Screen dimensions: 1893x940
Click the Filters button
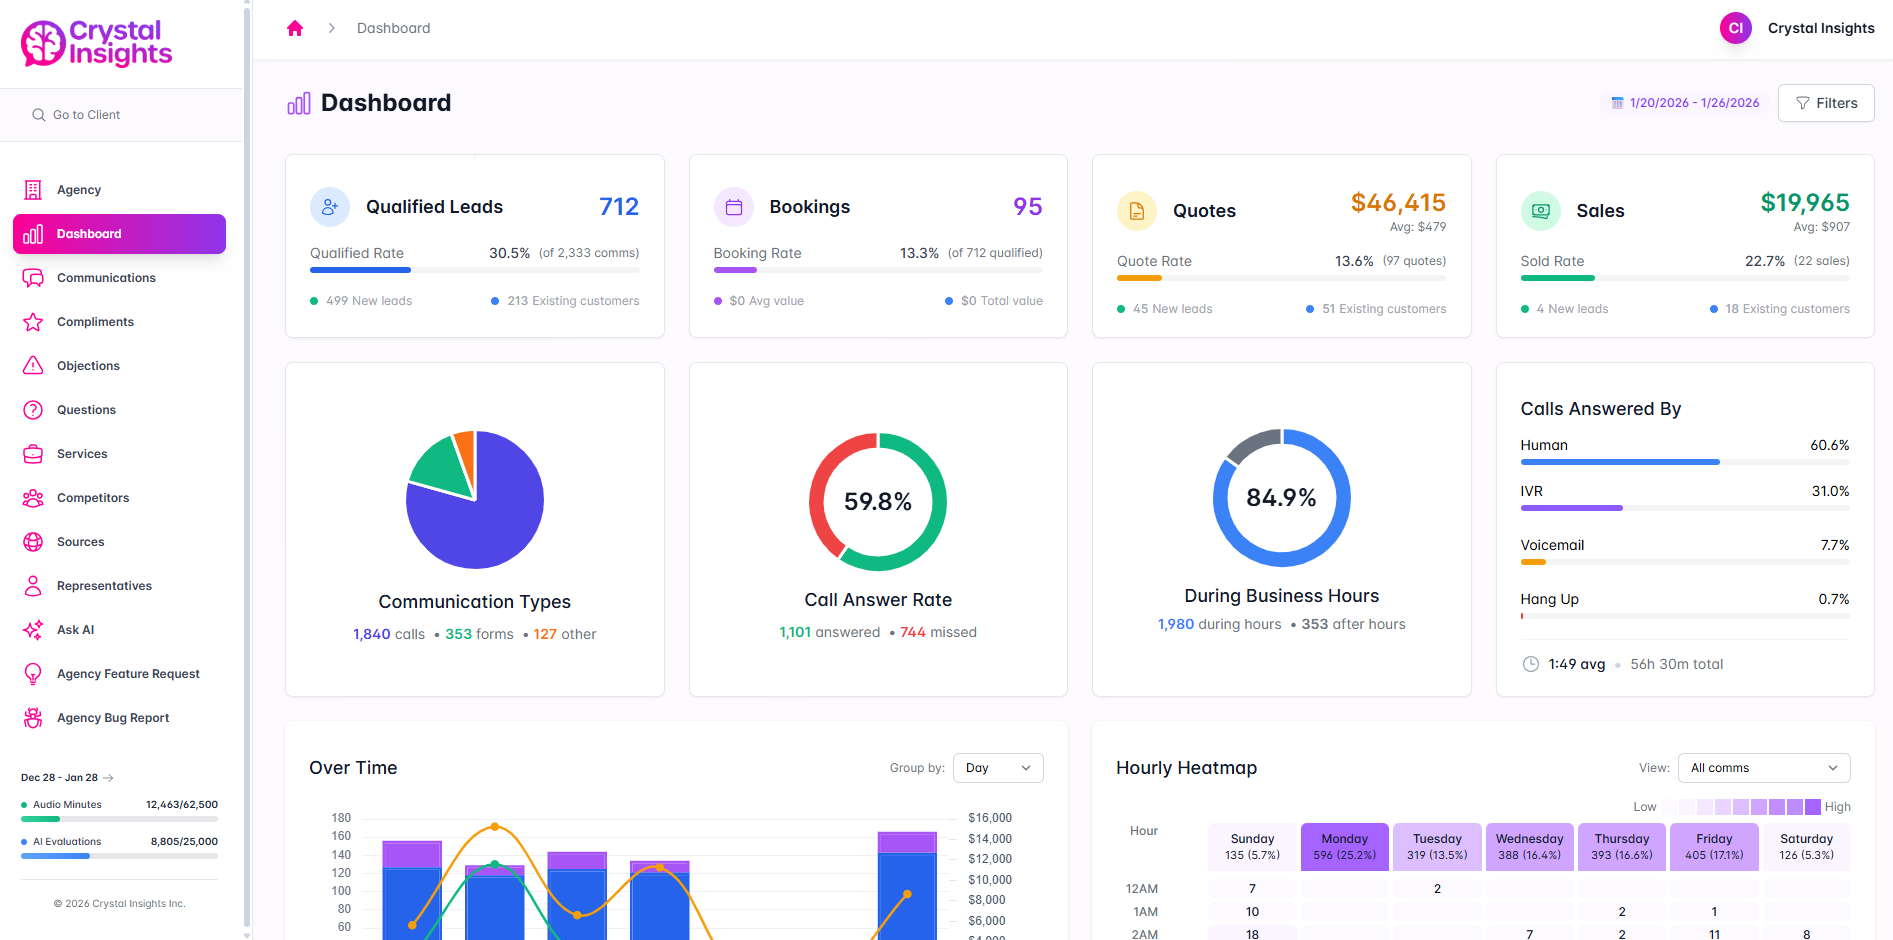click(1826, 102)
